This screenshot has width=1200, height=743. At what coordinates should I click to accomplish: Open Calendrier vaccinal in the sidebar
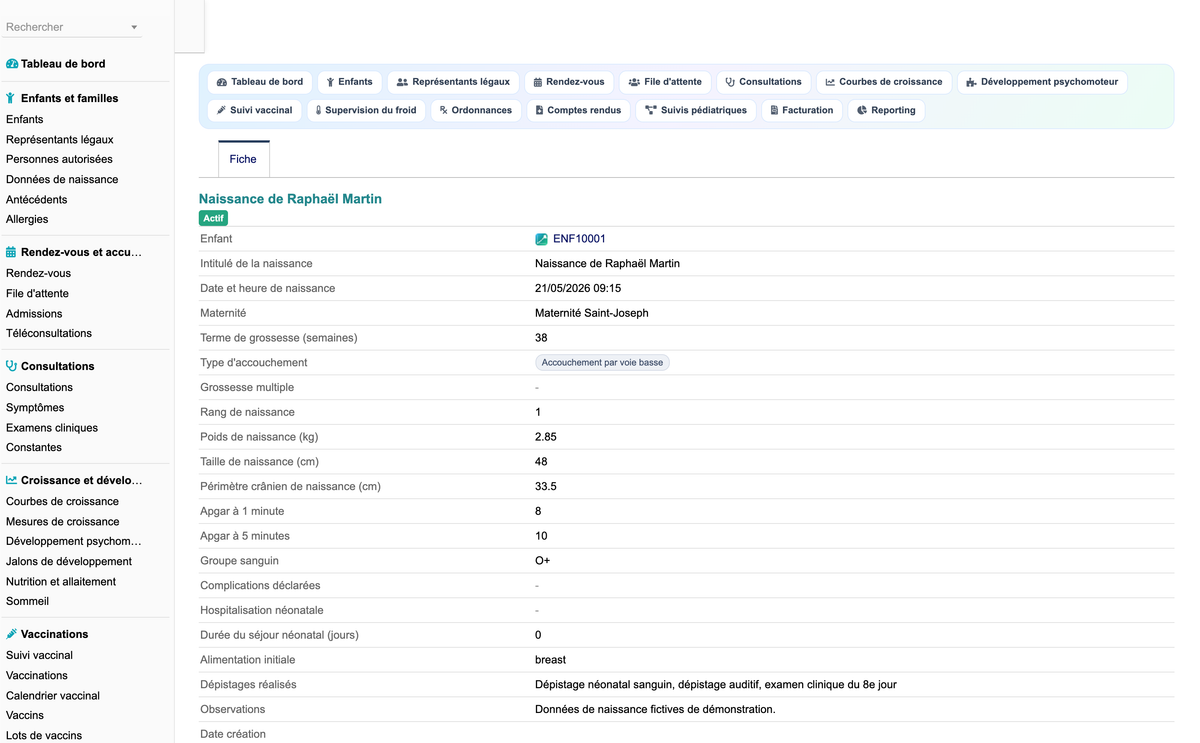(x=53, y=695)
